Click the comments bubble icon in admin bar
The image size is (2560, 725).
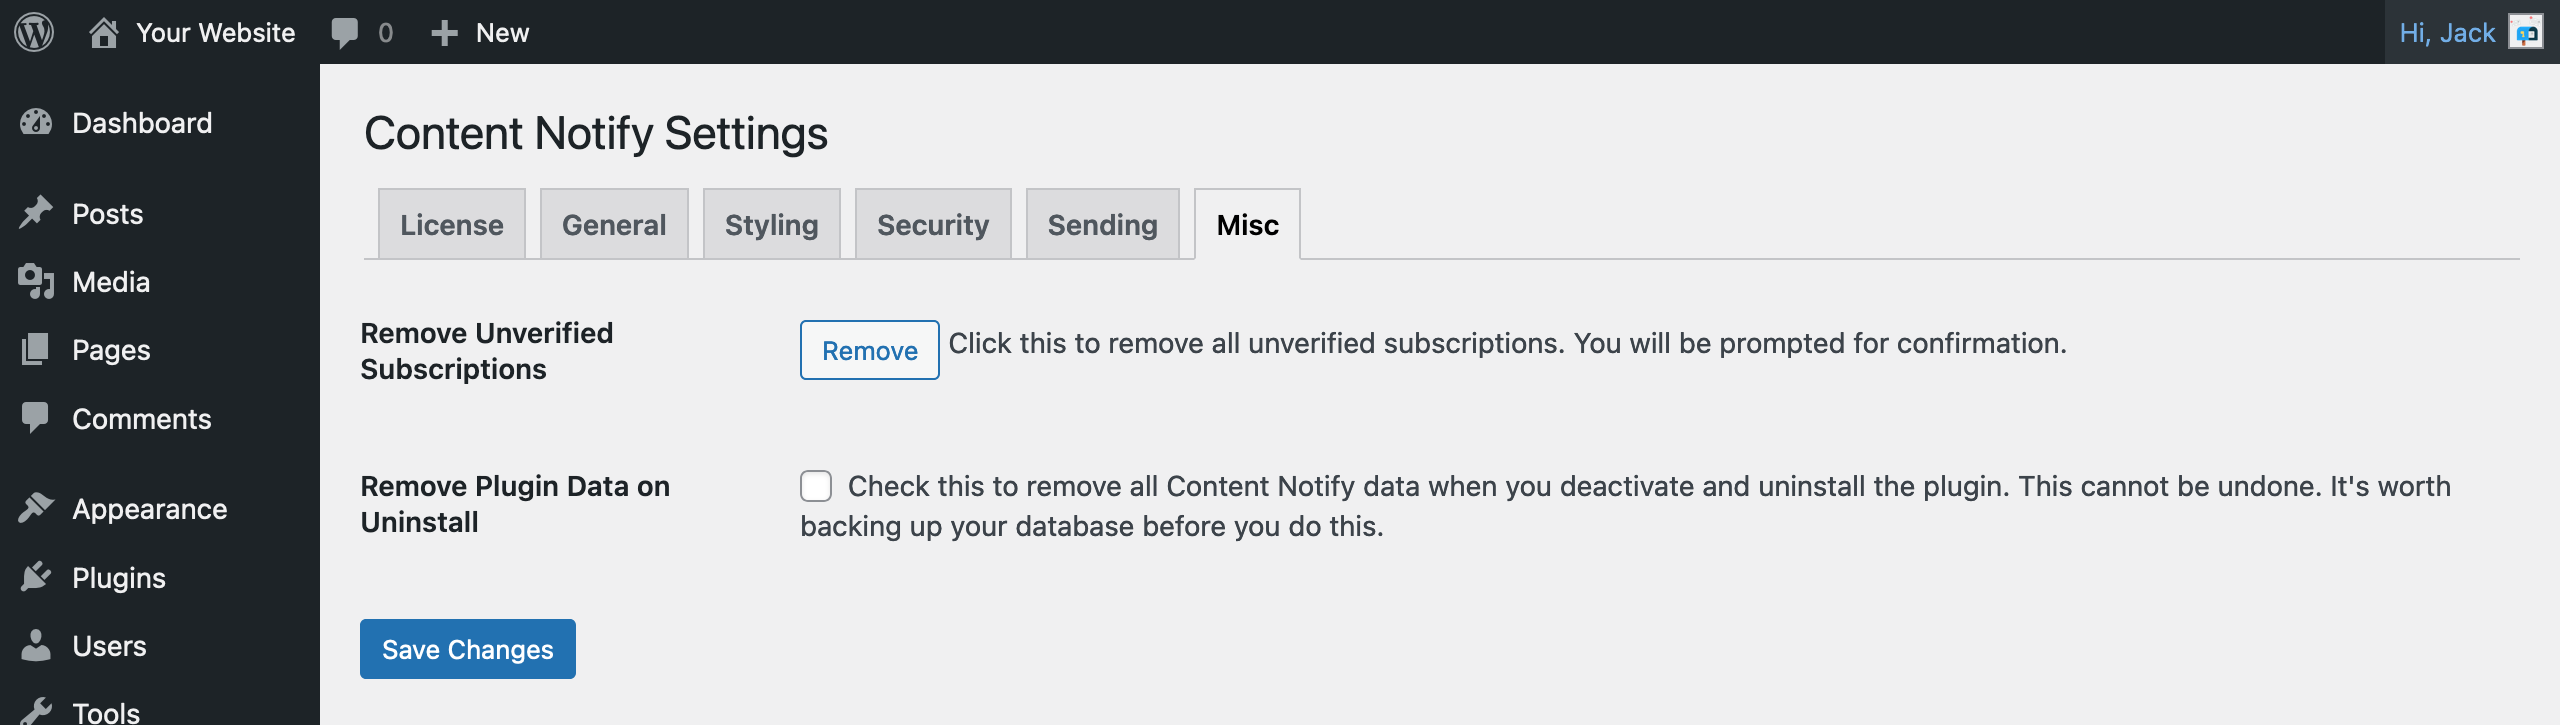pyautogui.click(x=344, y=33)
